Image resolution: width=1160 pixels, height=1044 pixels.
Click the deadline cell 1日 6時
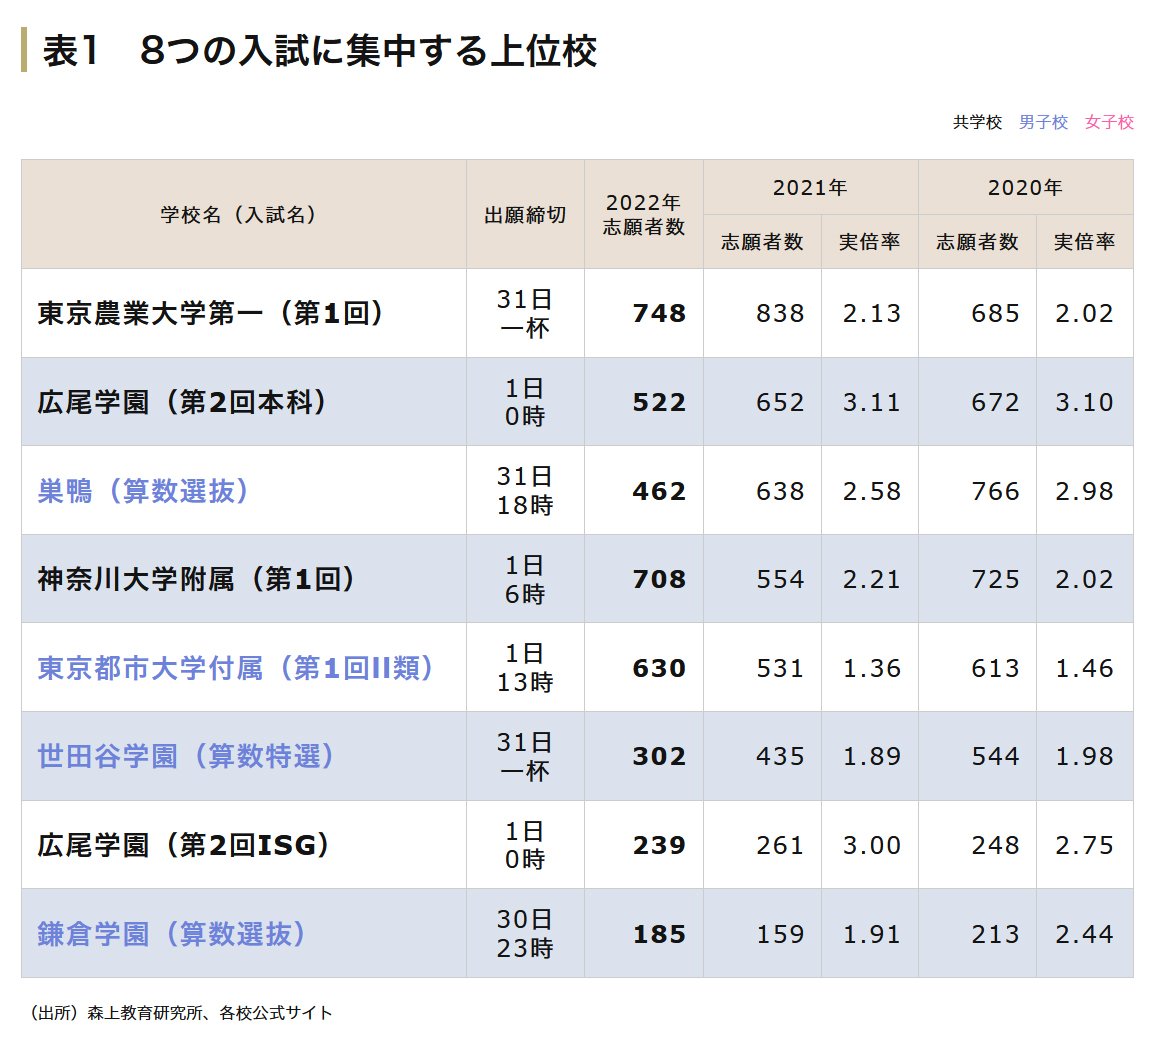click(525, 579)
